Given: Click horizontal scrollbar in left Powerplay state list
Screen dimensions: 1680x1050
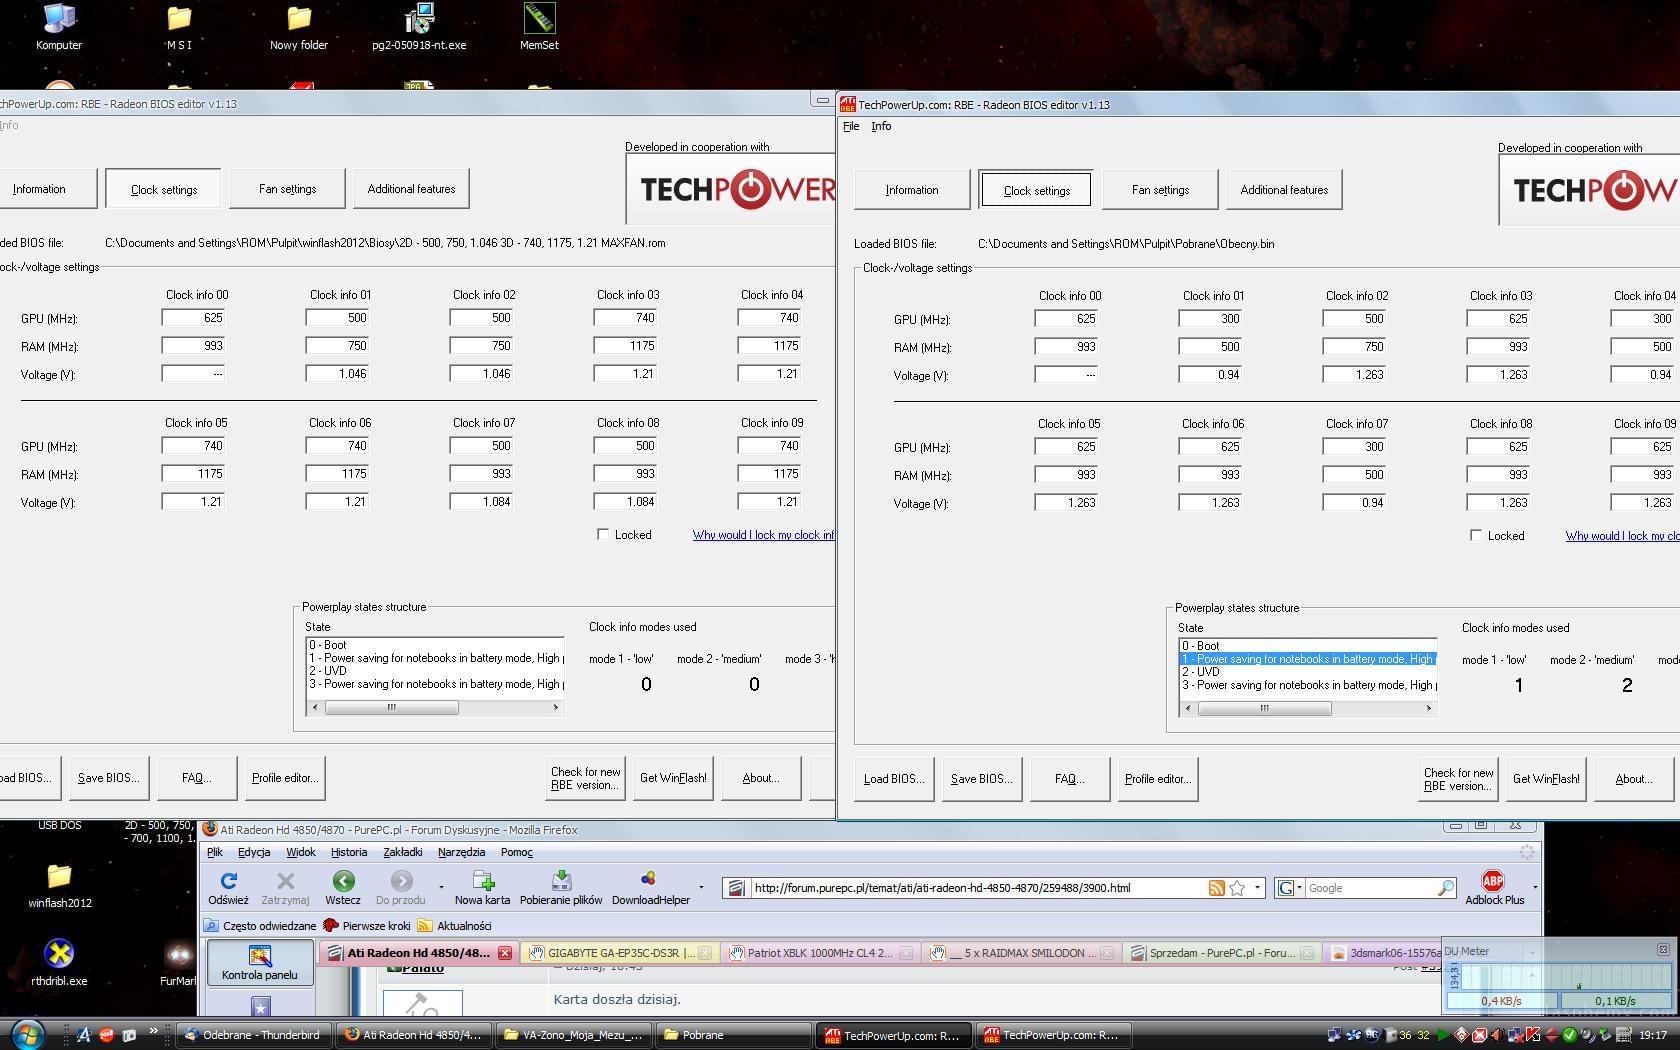Looking at the screenshot, I should pyautogui.click(x=391, y=707).
